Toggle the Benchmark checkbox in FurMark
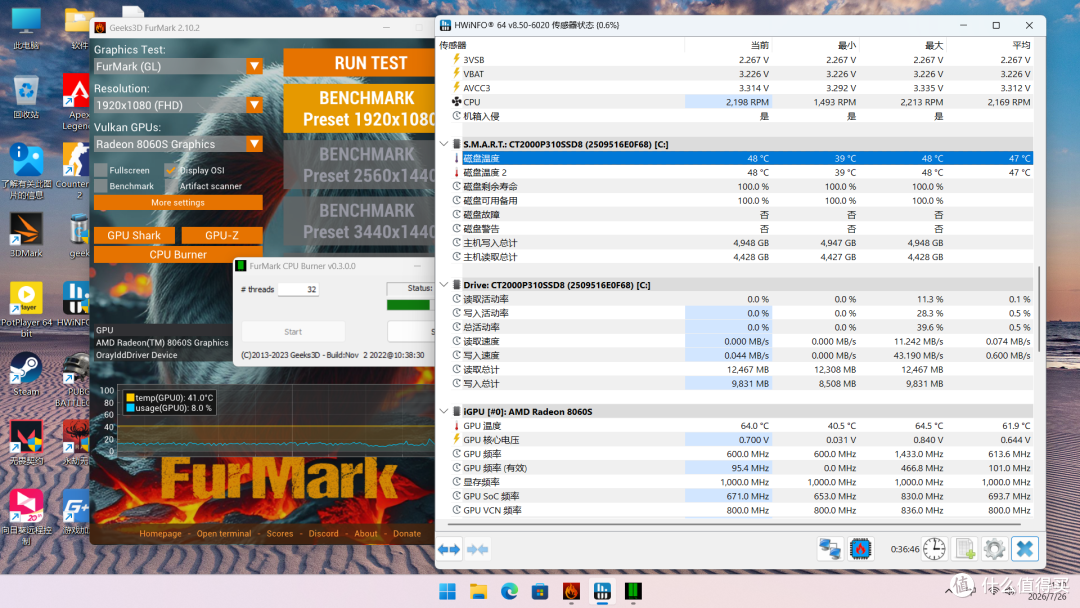 [101, 186]
